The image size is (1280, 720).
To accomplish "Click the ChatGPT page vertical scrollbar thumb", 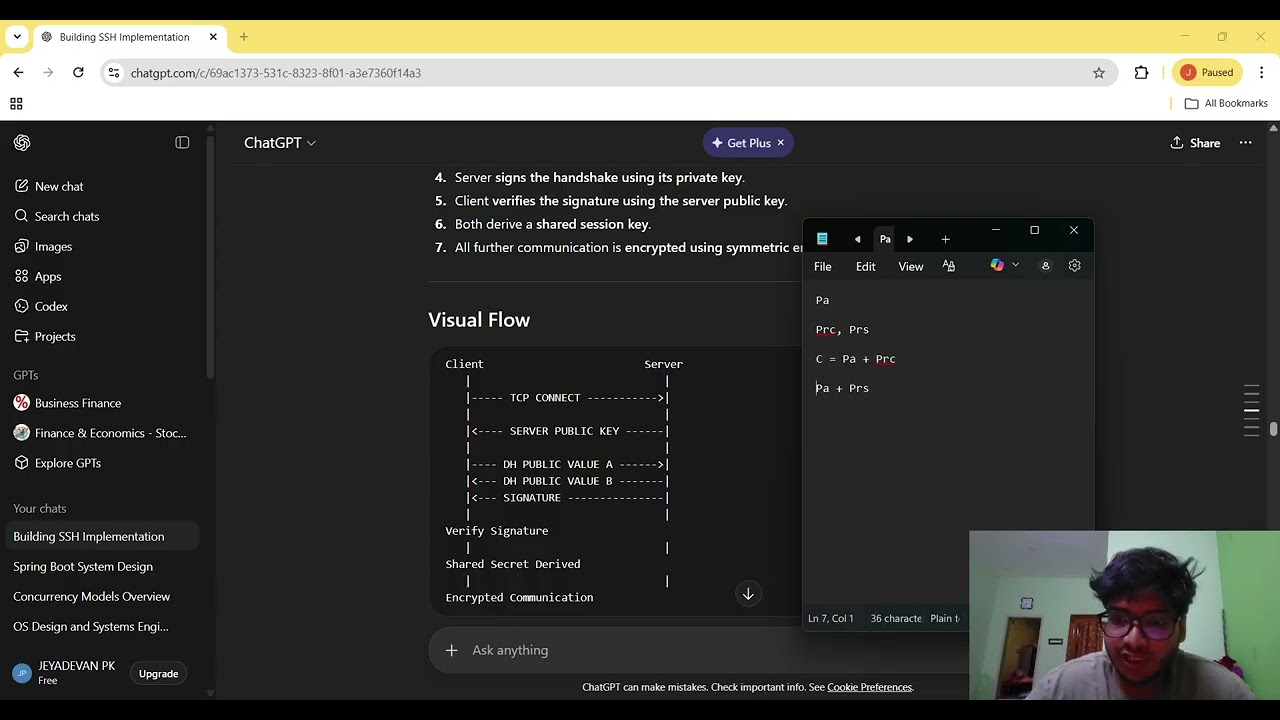I will click(x=1273, y=430).
